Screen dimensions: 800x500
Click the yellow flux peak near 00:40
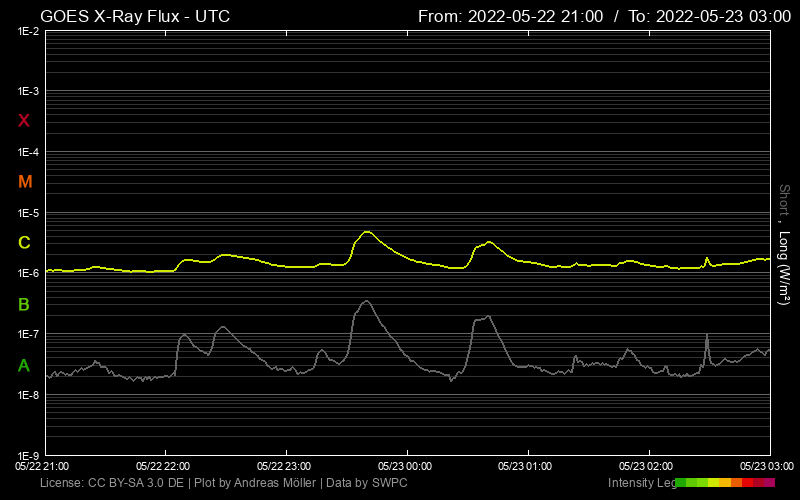[x=489, y=242]
